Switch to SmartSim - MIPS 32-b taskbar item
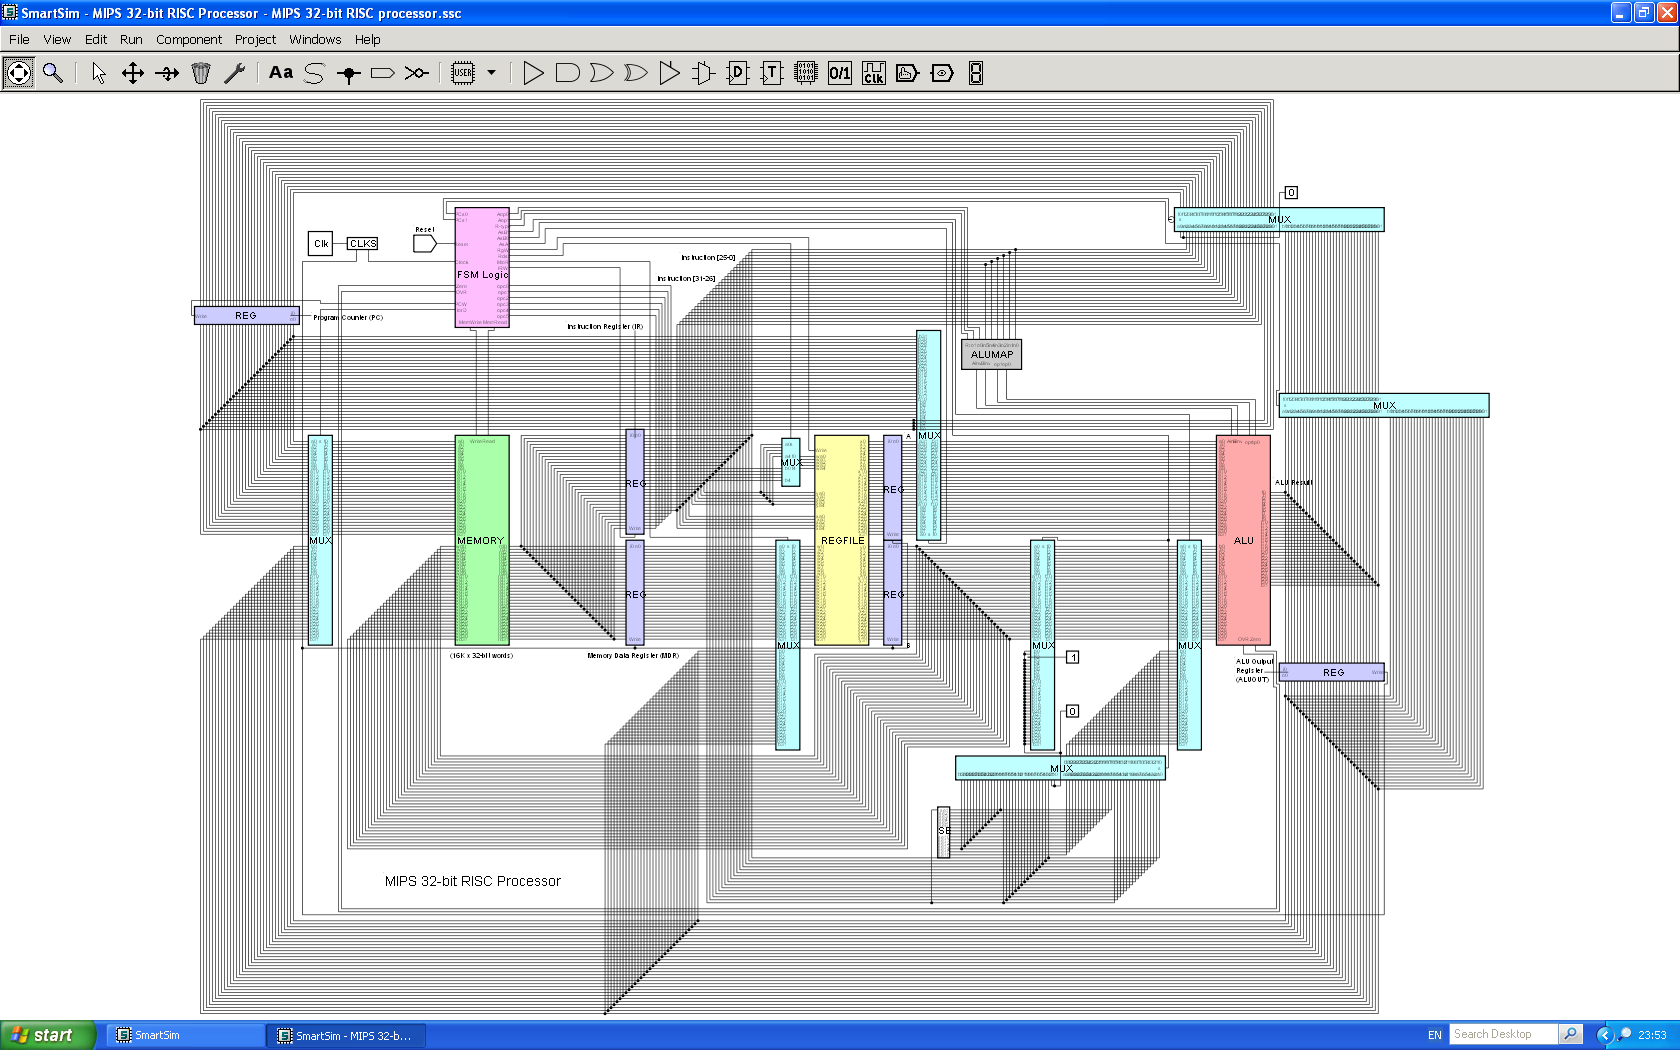The image size is (1680, 1050). pyautogui.click(x=346, y=1035)
